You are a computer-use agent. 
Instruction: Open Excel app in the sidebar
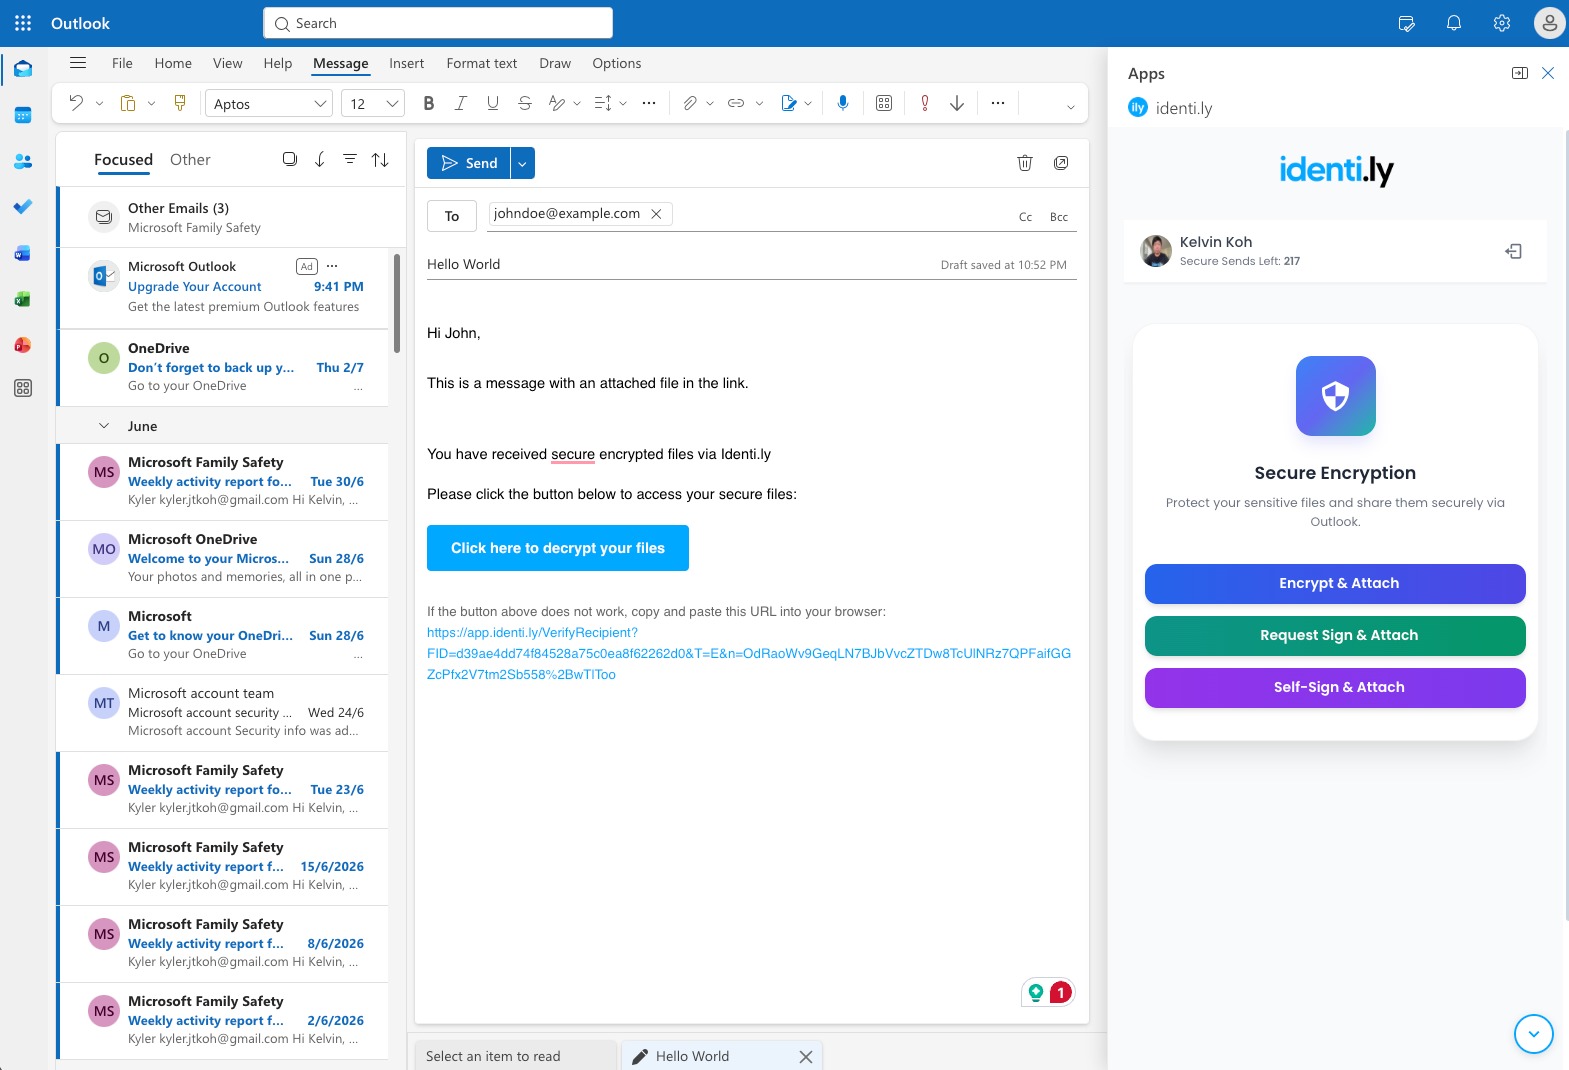pos(23,299)
